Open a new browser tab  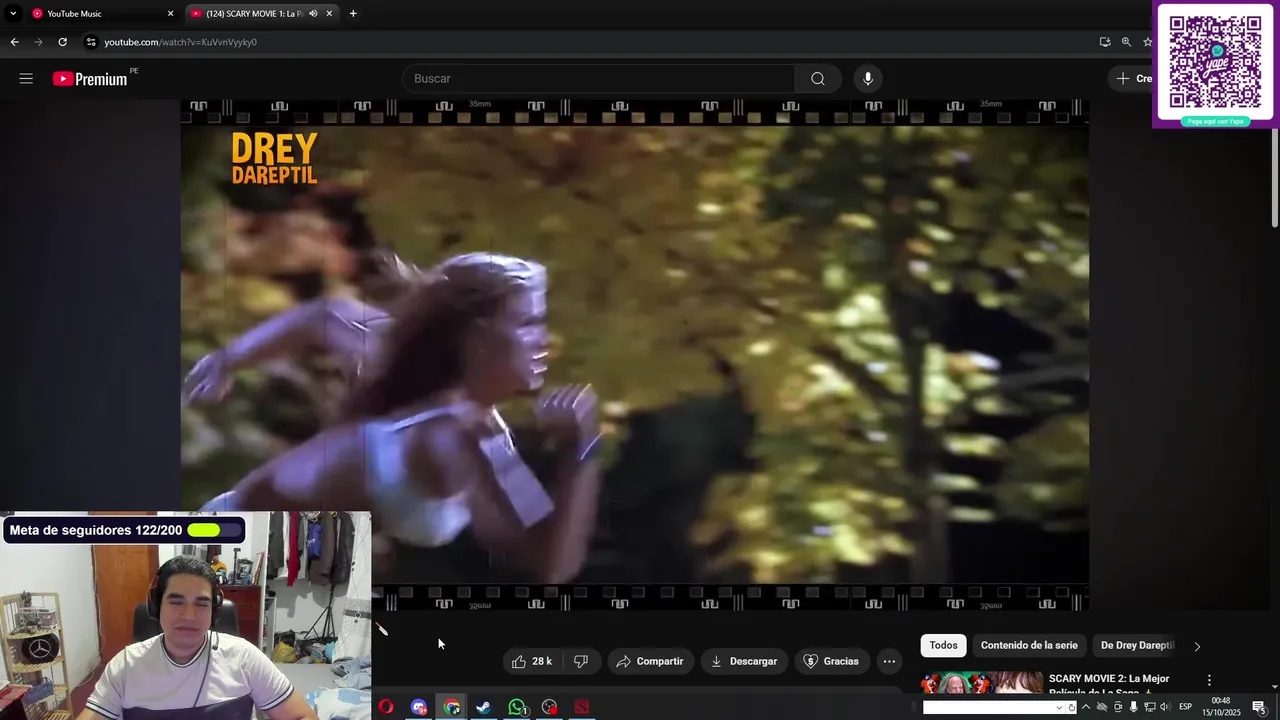353,14
